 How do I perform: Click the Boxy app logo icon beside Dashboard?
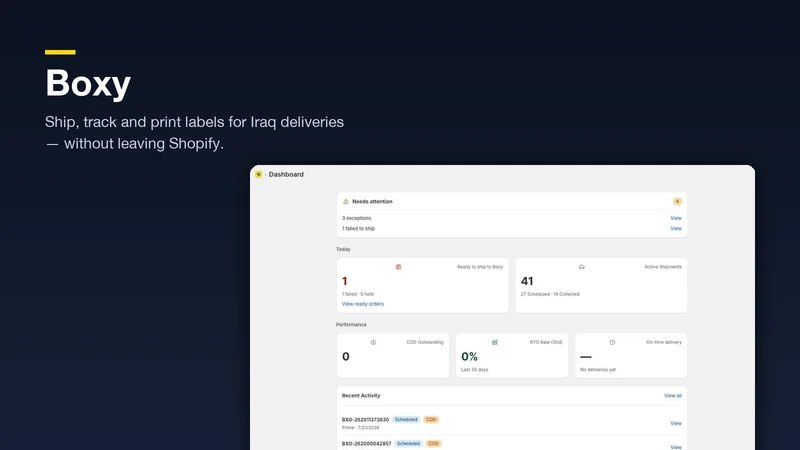tap(259, 174)
